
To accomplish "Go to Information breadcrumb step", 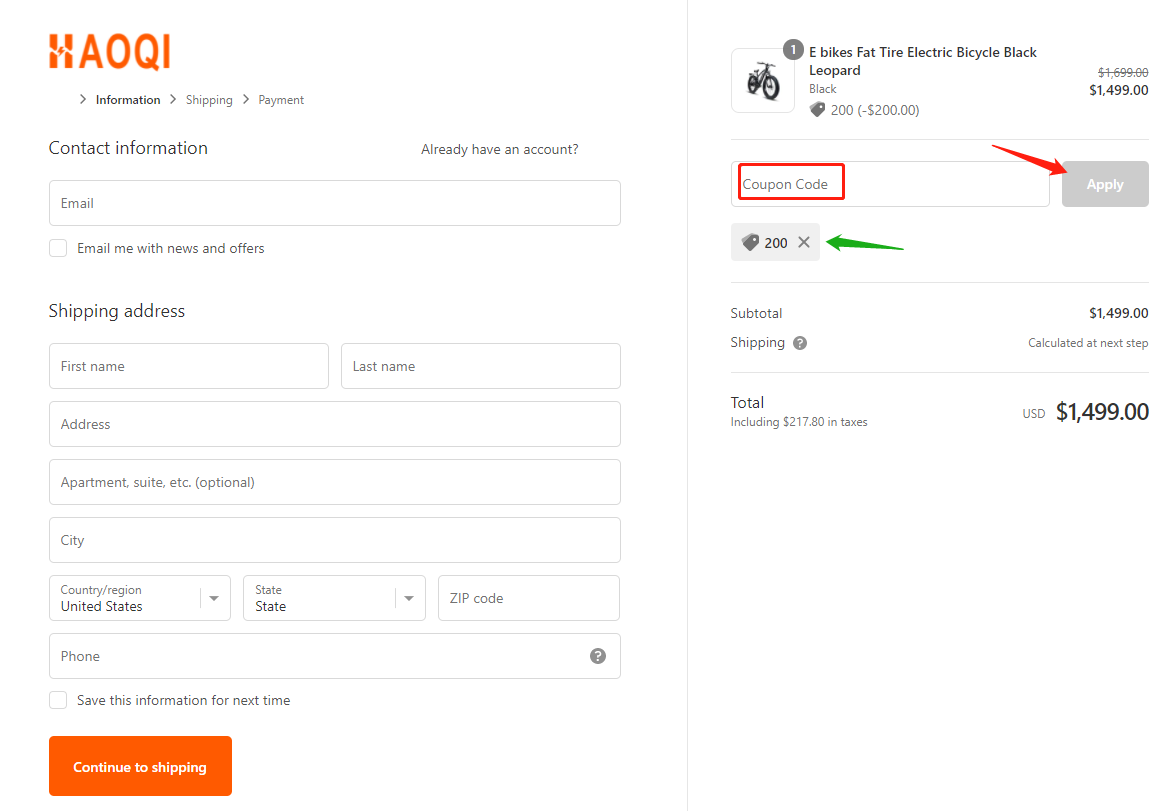I will (128, 100).
